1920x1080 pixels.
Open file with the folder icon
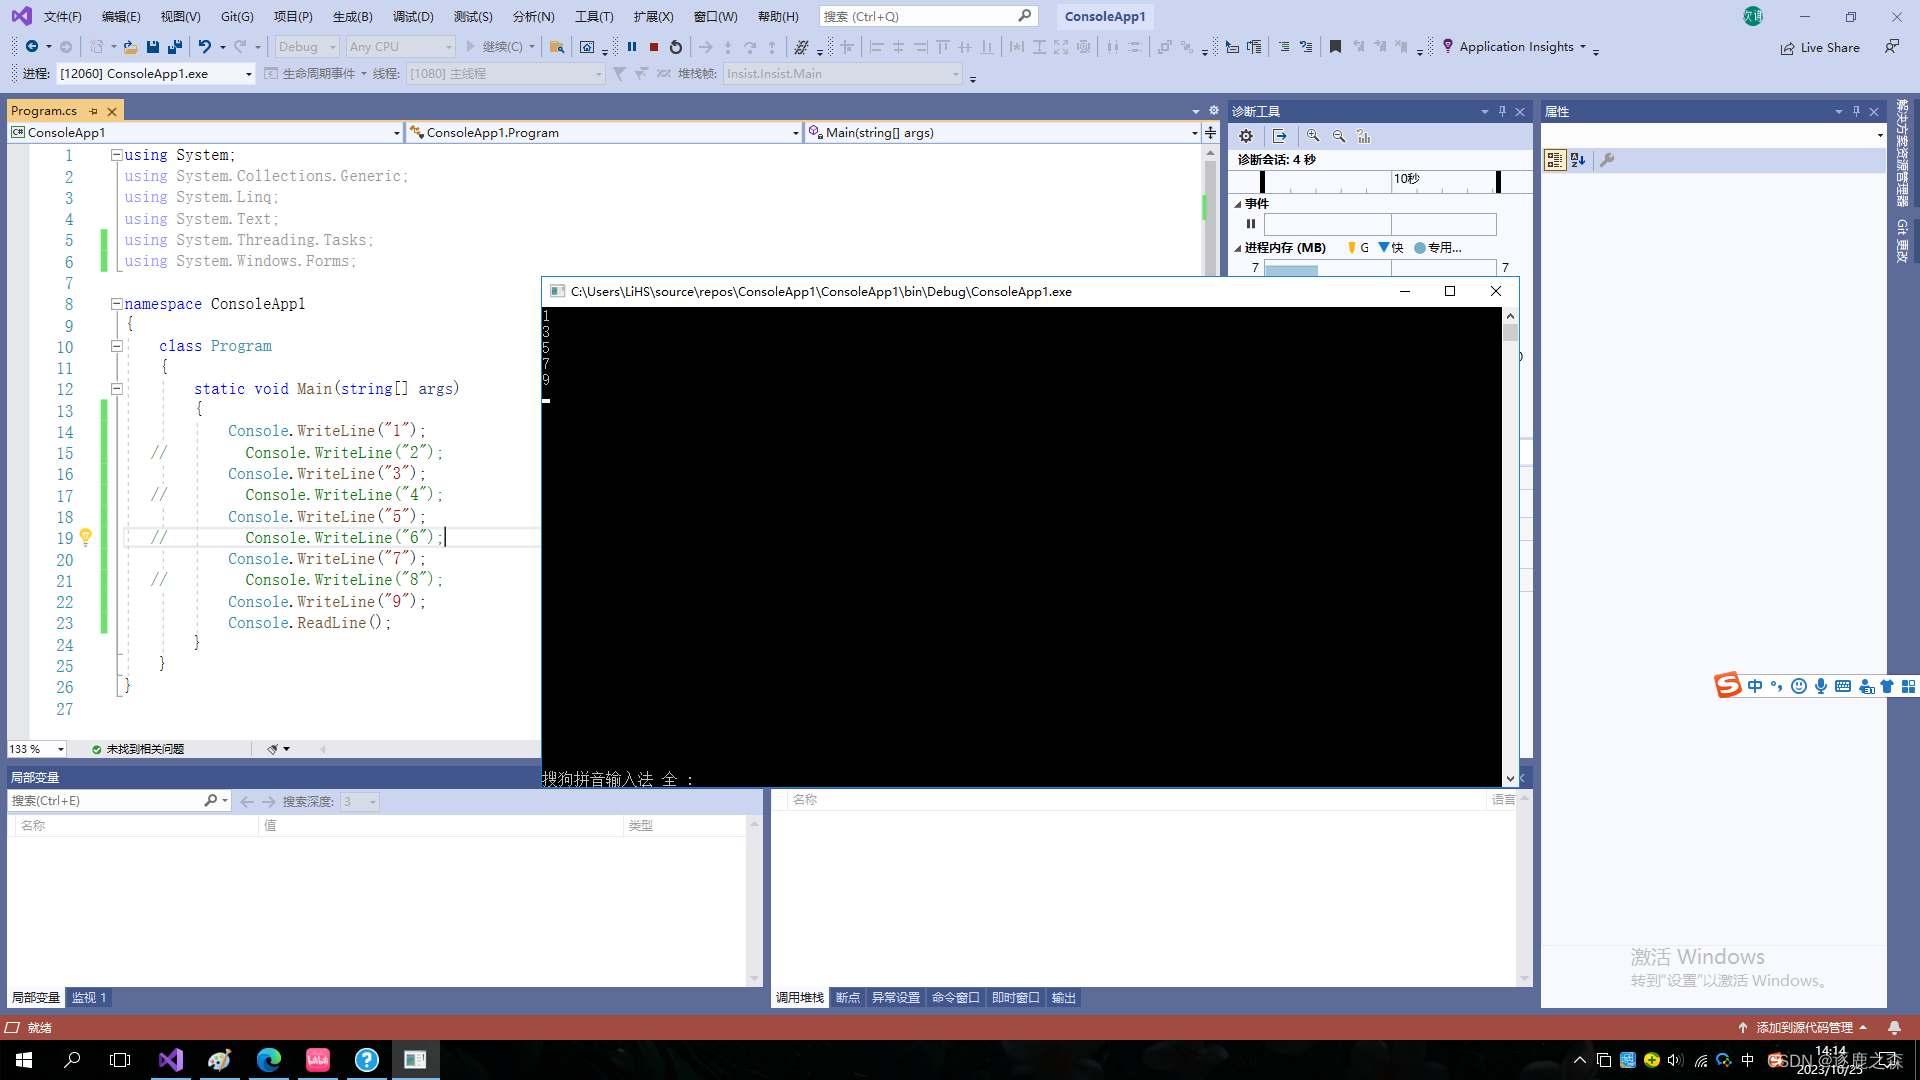130,47
